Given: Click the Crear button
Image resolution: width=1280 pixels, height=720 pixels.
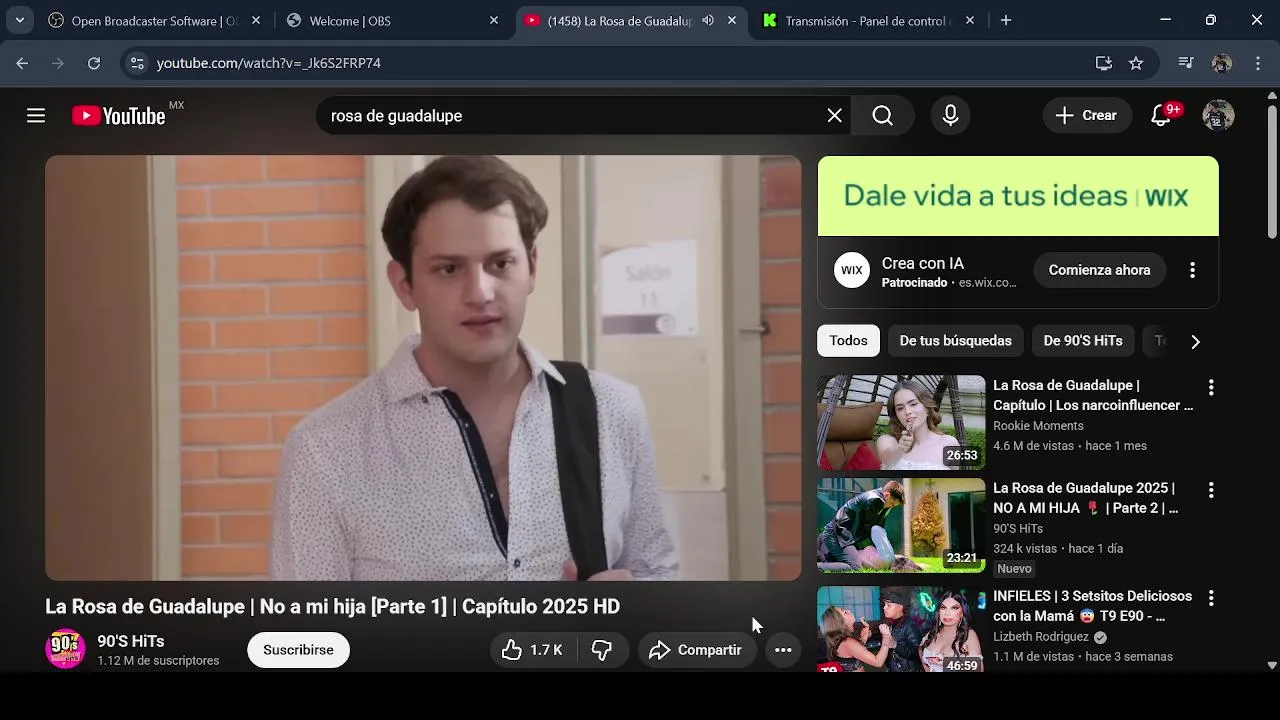Looking at the screenshot, I should [x=1087, y=116].
